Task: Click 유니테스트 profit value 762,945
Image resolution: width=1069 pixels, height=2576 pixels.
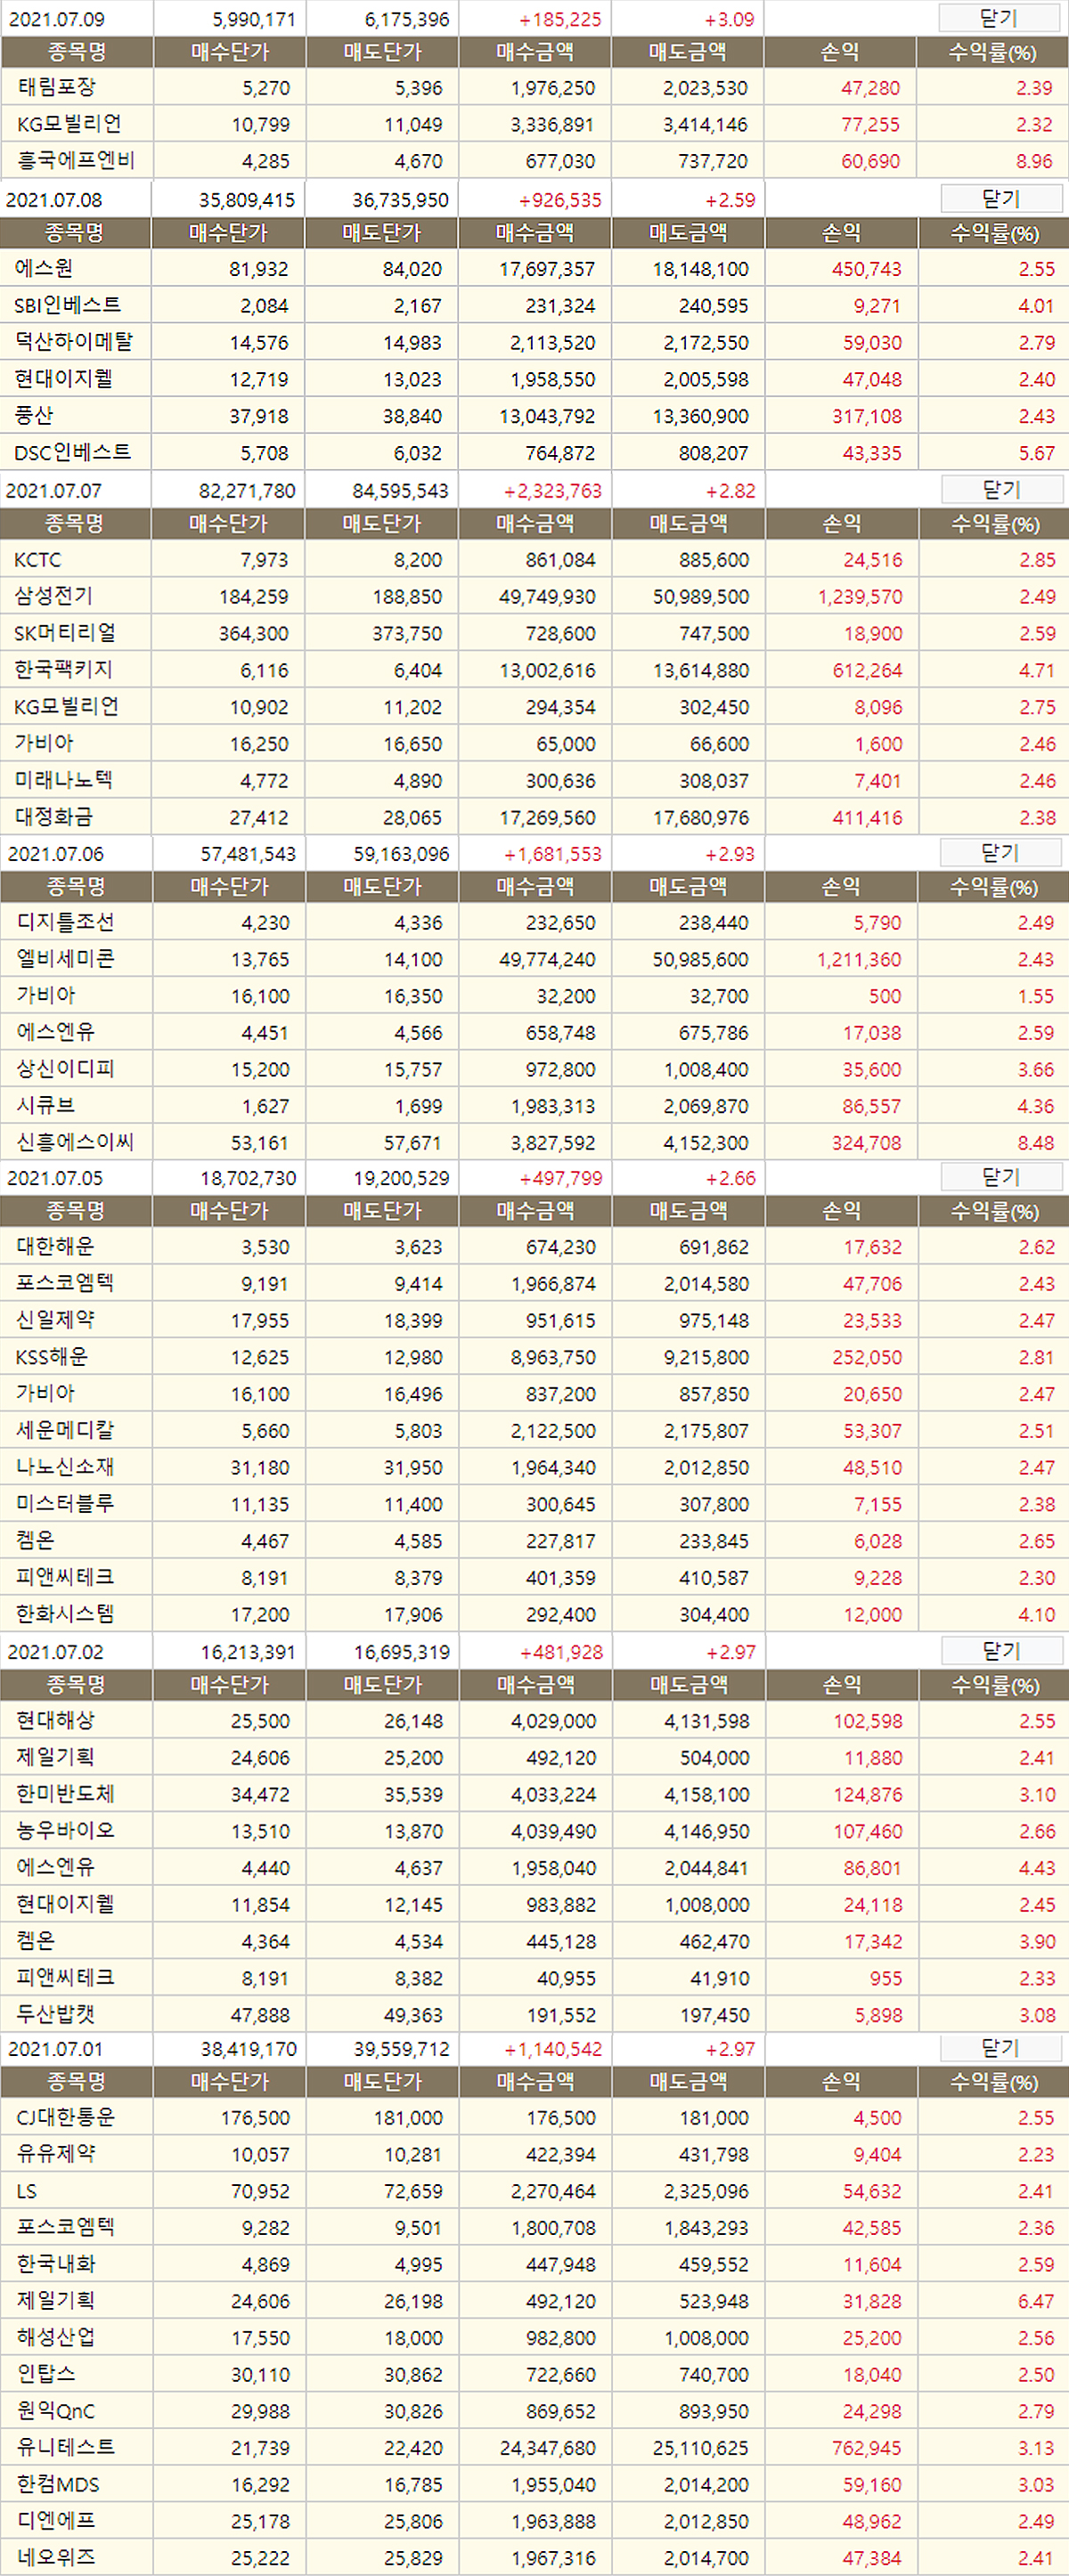Action: click(867, 2448)
